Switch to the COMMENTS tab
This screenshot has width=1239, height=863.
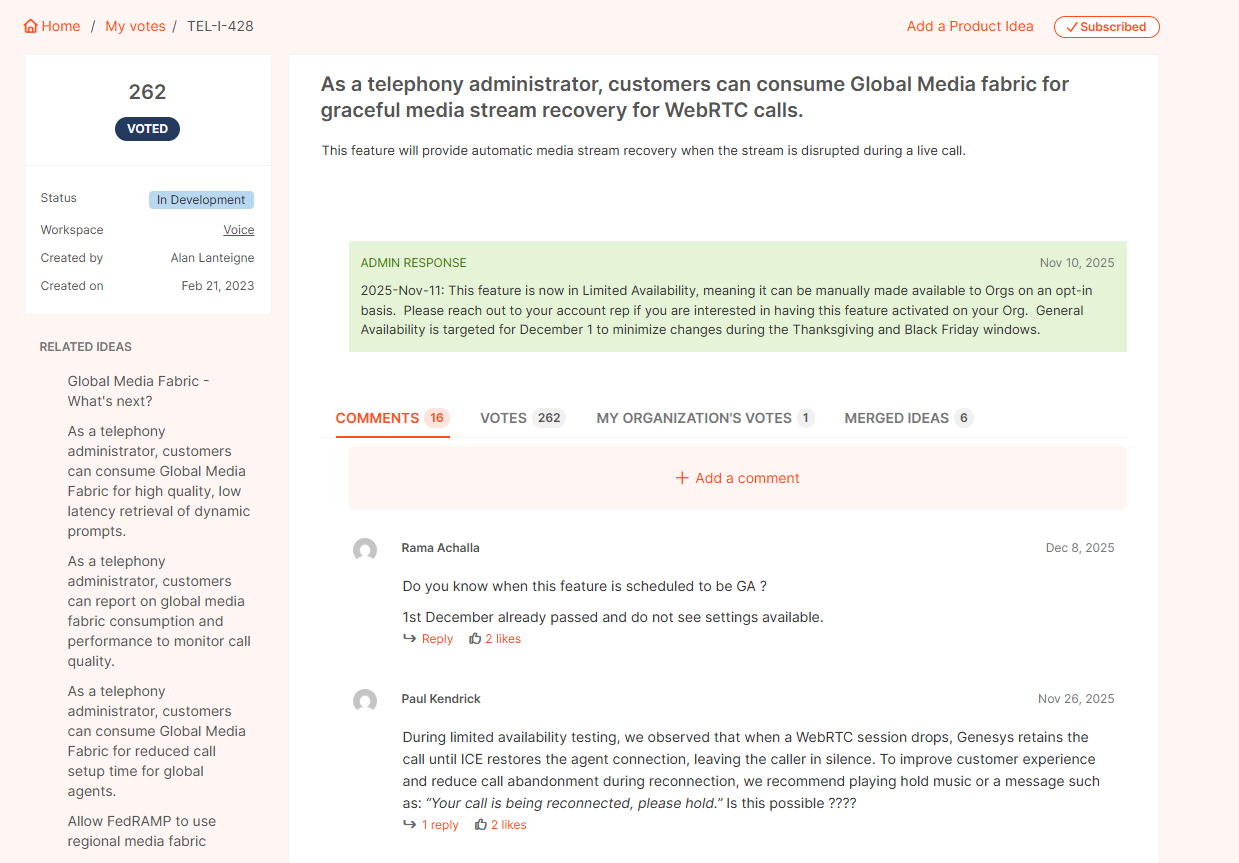point(392,418)
